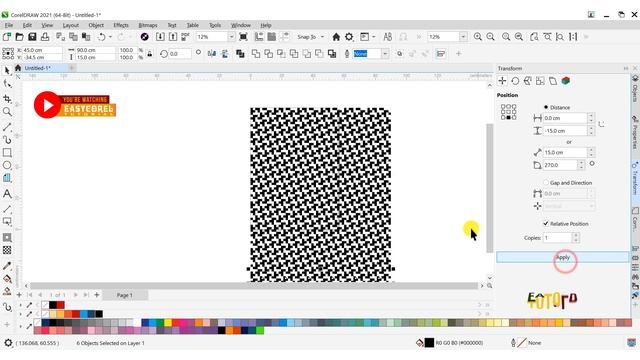
Task: Click the Publish to PDF icon
Action: [185, 37]
